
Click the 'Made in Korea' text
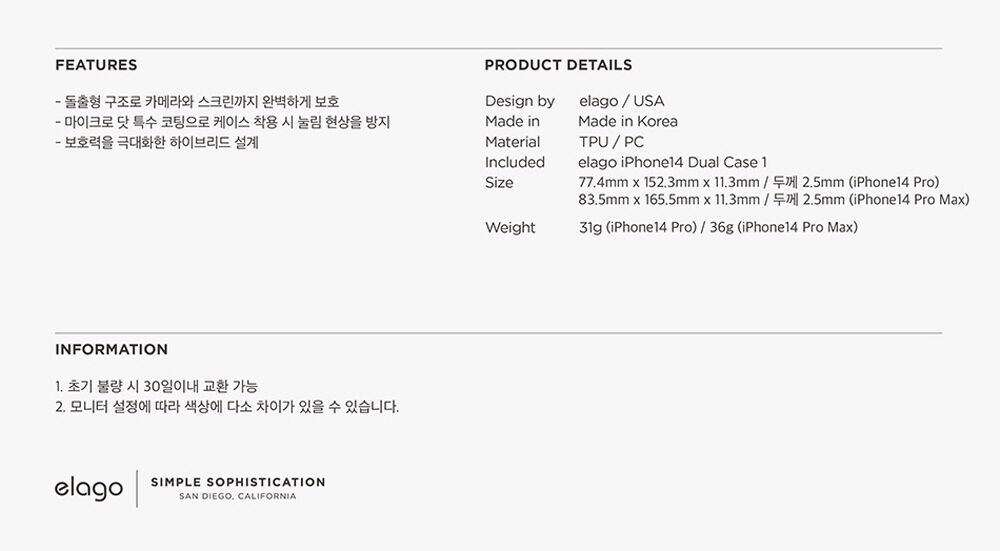point(628,121)
